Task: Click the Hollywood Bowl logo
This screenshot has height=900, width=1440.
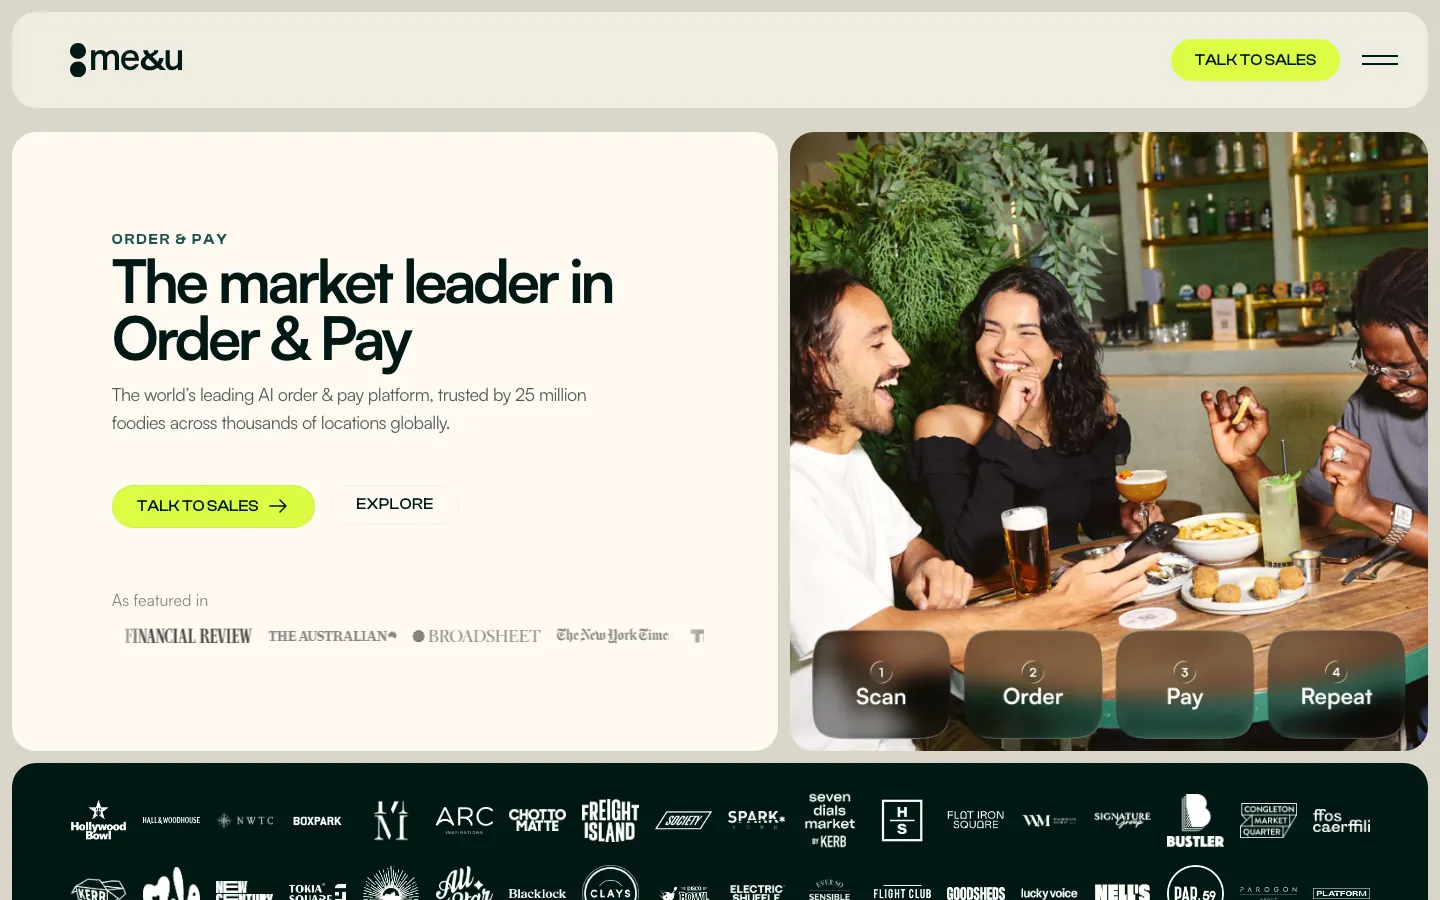Action: click(x=98, y=821)
